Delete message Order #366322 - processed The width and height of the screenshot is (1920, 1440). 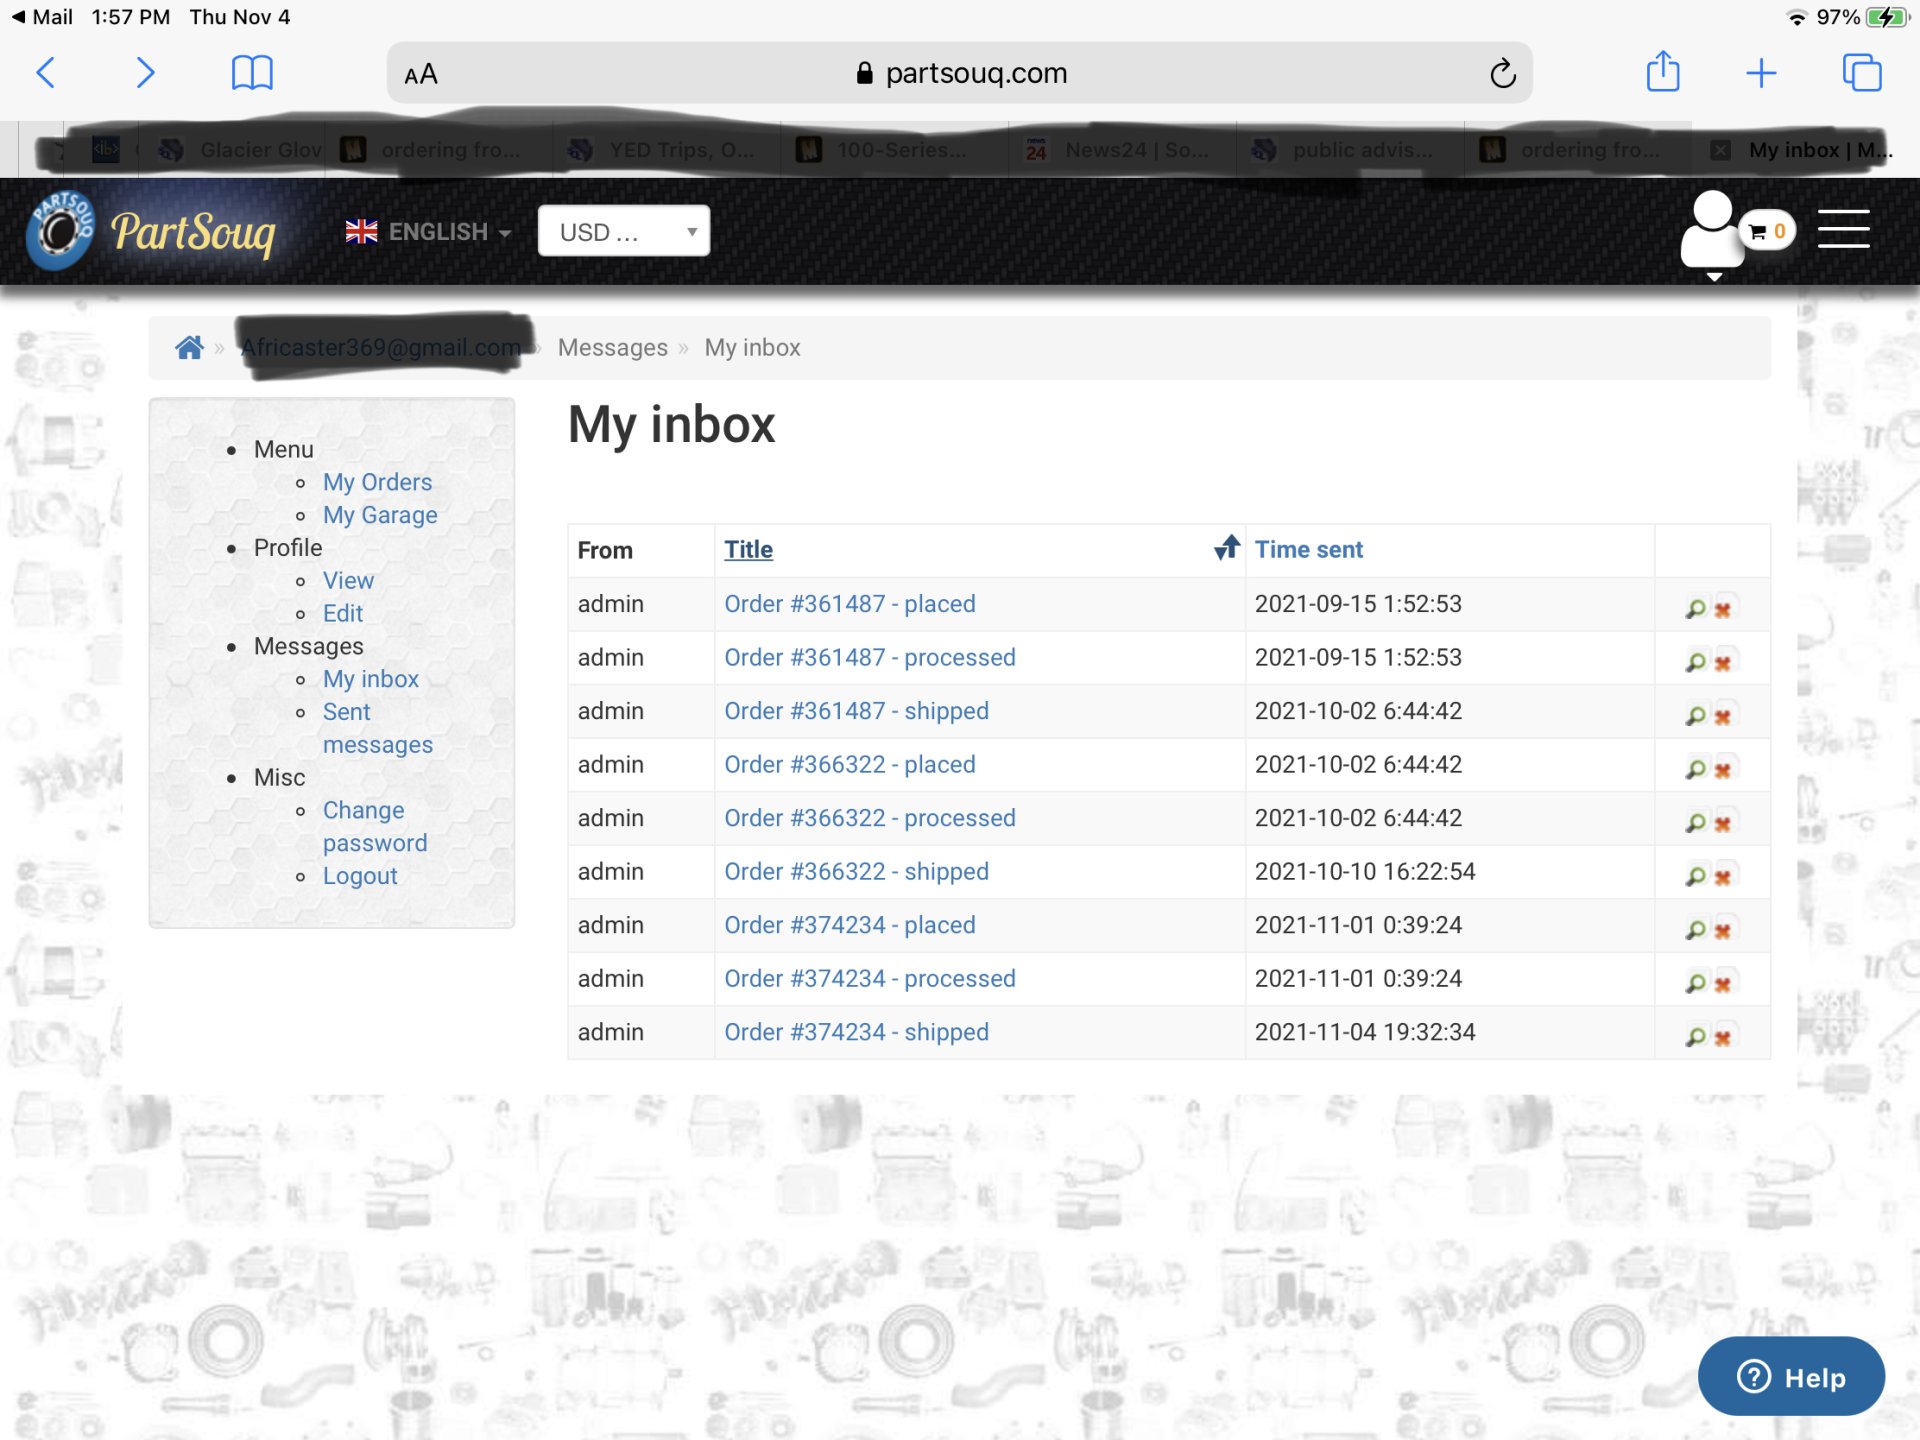tap(1722, 824)
